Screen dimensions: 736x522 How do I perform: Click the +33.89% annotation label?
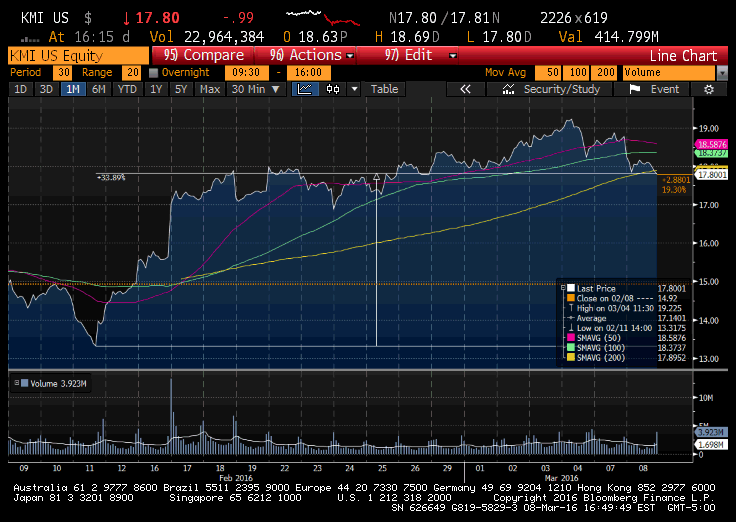tap(111, 177)
